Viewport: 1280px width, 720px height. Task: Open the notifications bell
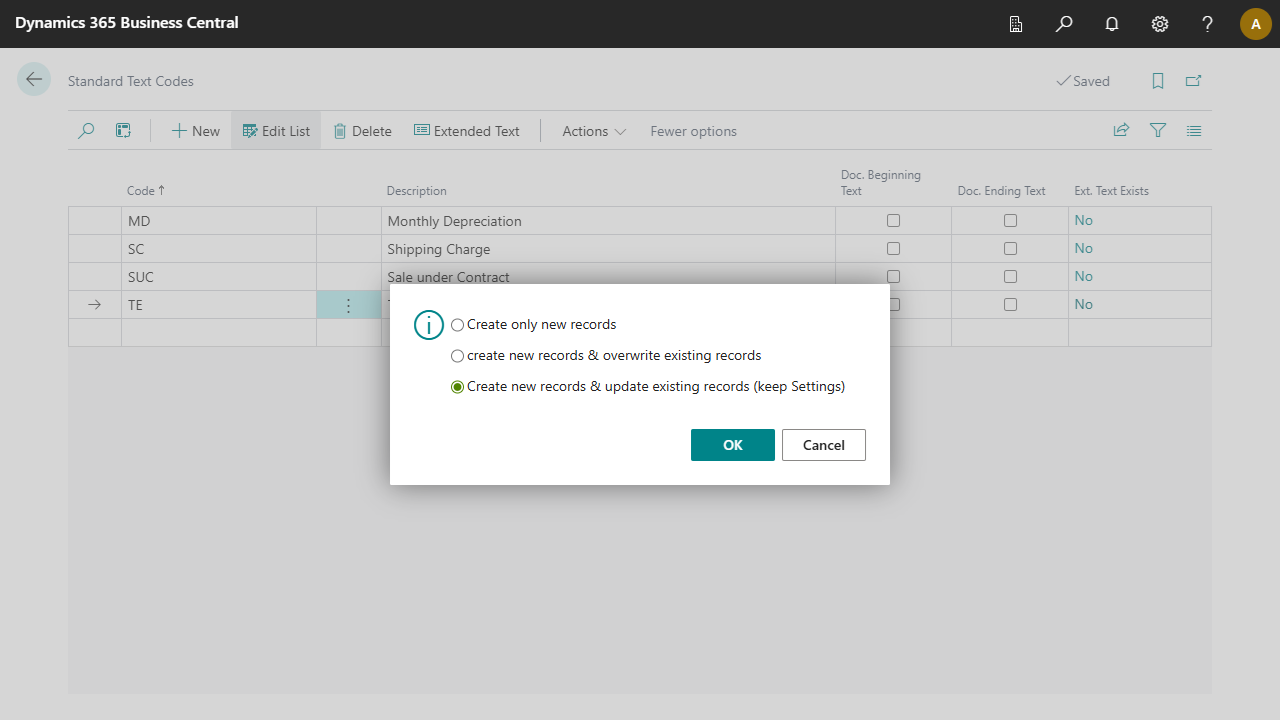click(1112, 24)
